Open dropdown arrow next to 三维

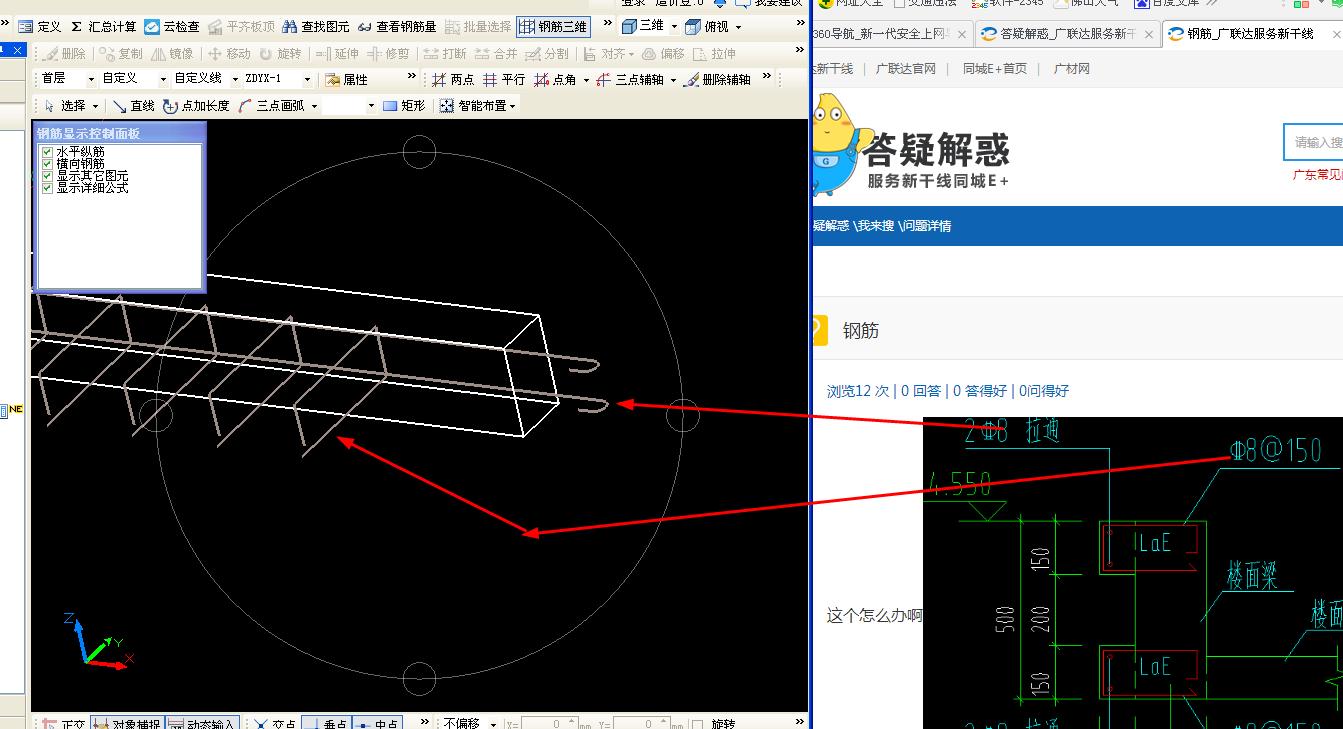(x=674, y=27)
